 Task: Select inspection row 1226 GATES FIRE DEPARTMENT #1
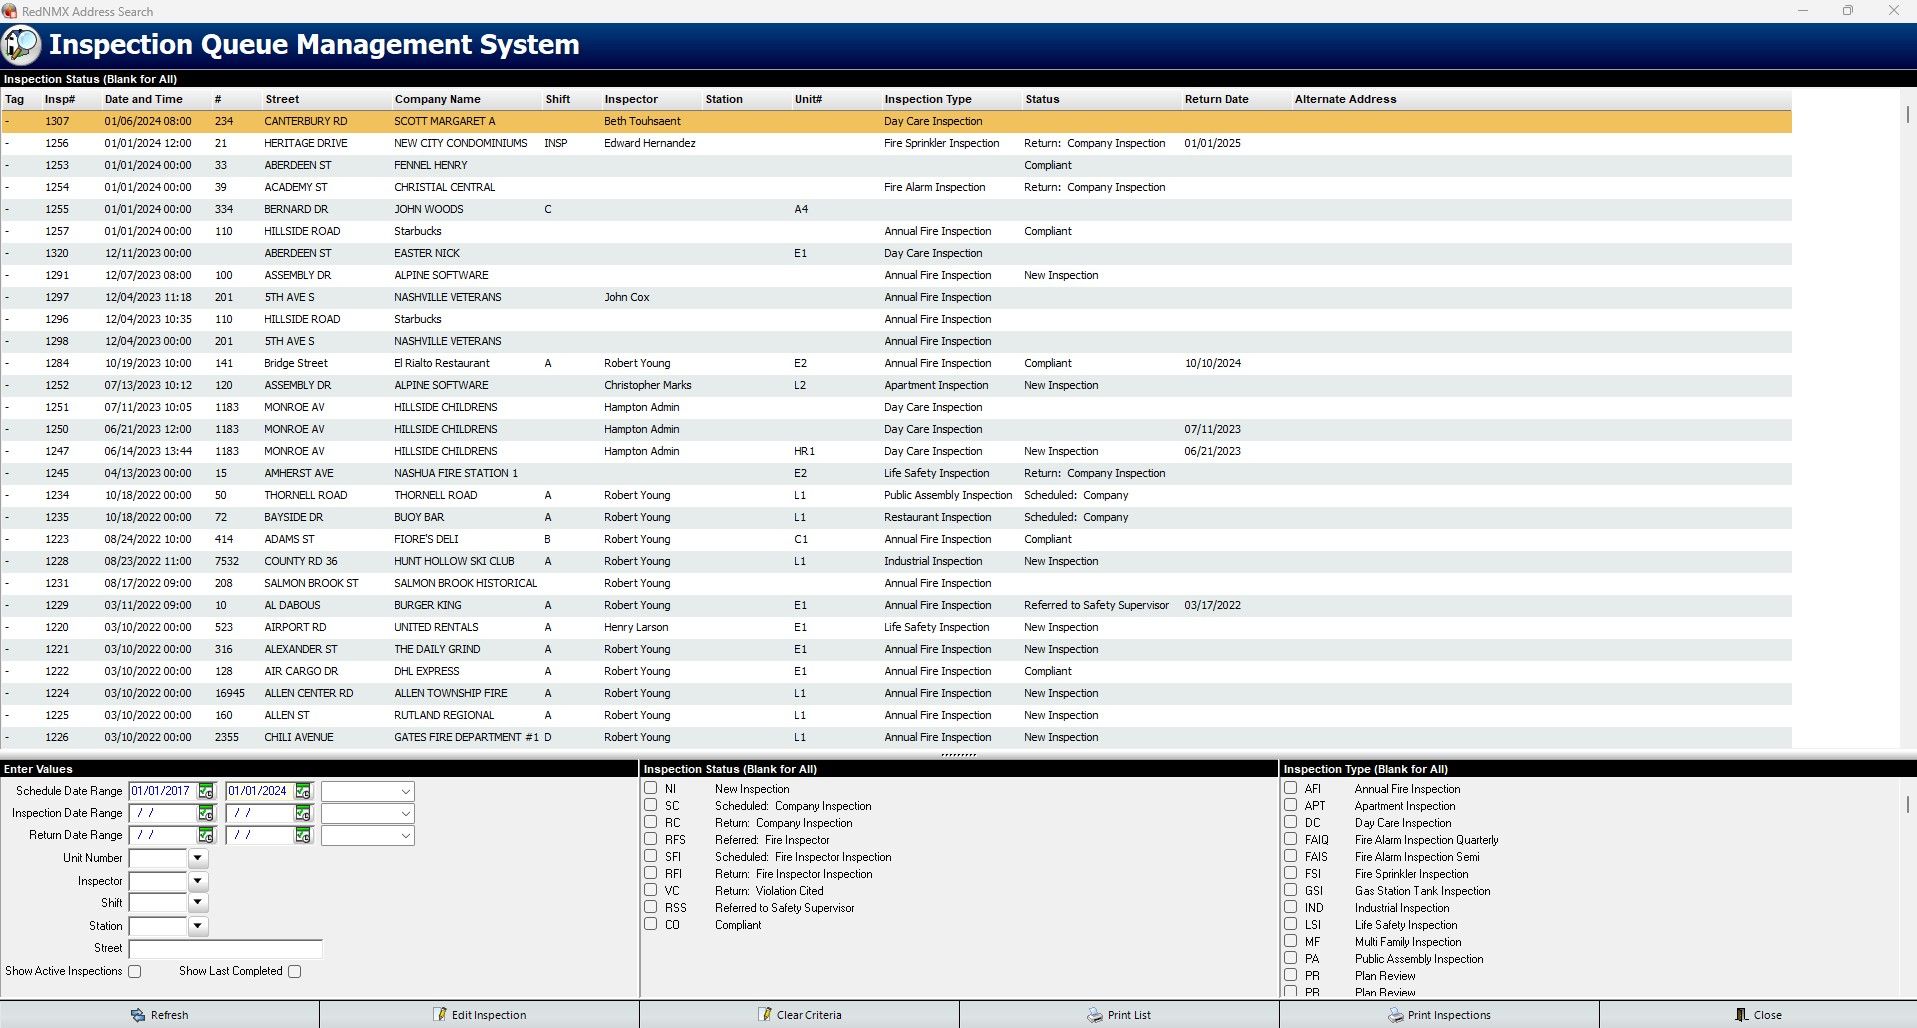click(896, 737)
